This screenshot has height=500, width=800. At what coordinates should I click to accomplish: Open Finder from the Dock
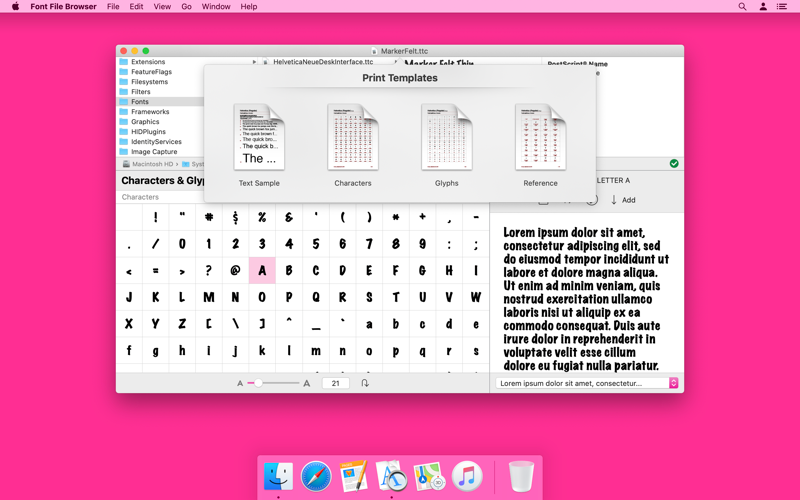pos(278,476)
